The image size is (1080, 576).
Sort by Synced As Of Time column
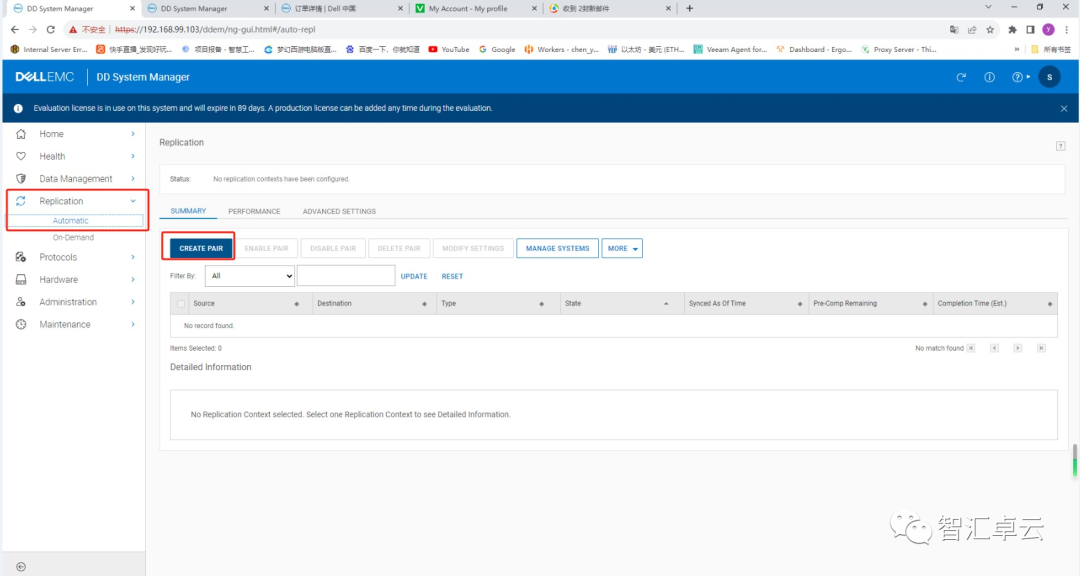[745, 303]
